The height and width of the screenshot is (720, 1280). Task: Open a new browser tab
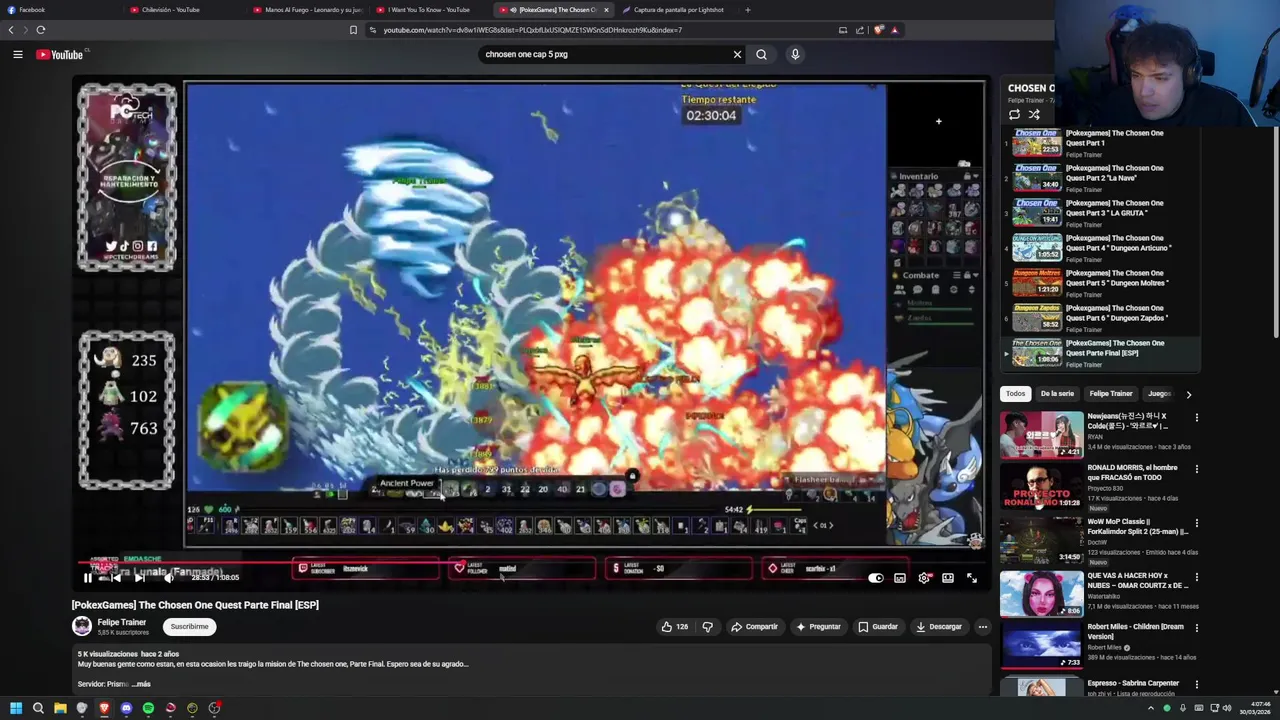(747, 10)
